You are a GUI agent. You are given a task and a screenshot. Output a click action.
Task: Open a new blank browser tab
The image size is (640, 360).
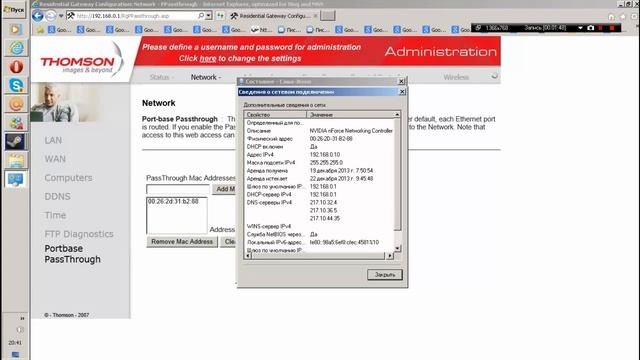point(327,16)
